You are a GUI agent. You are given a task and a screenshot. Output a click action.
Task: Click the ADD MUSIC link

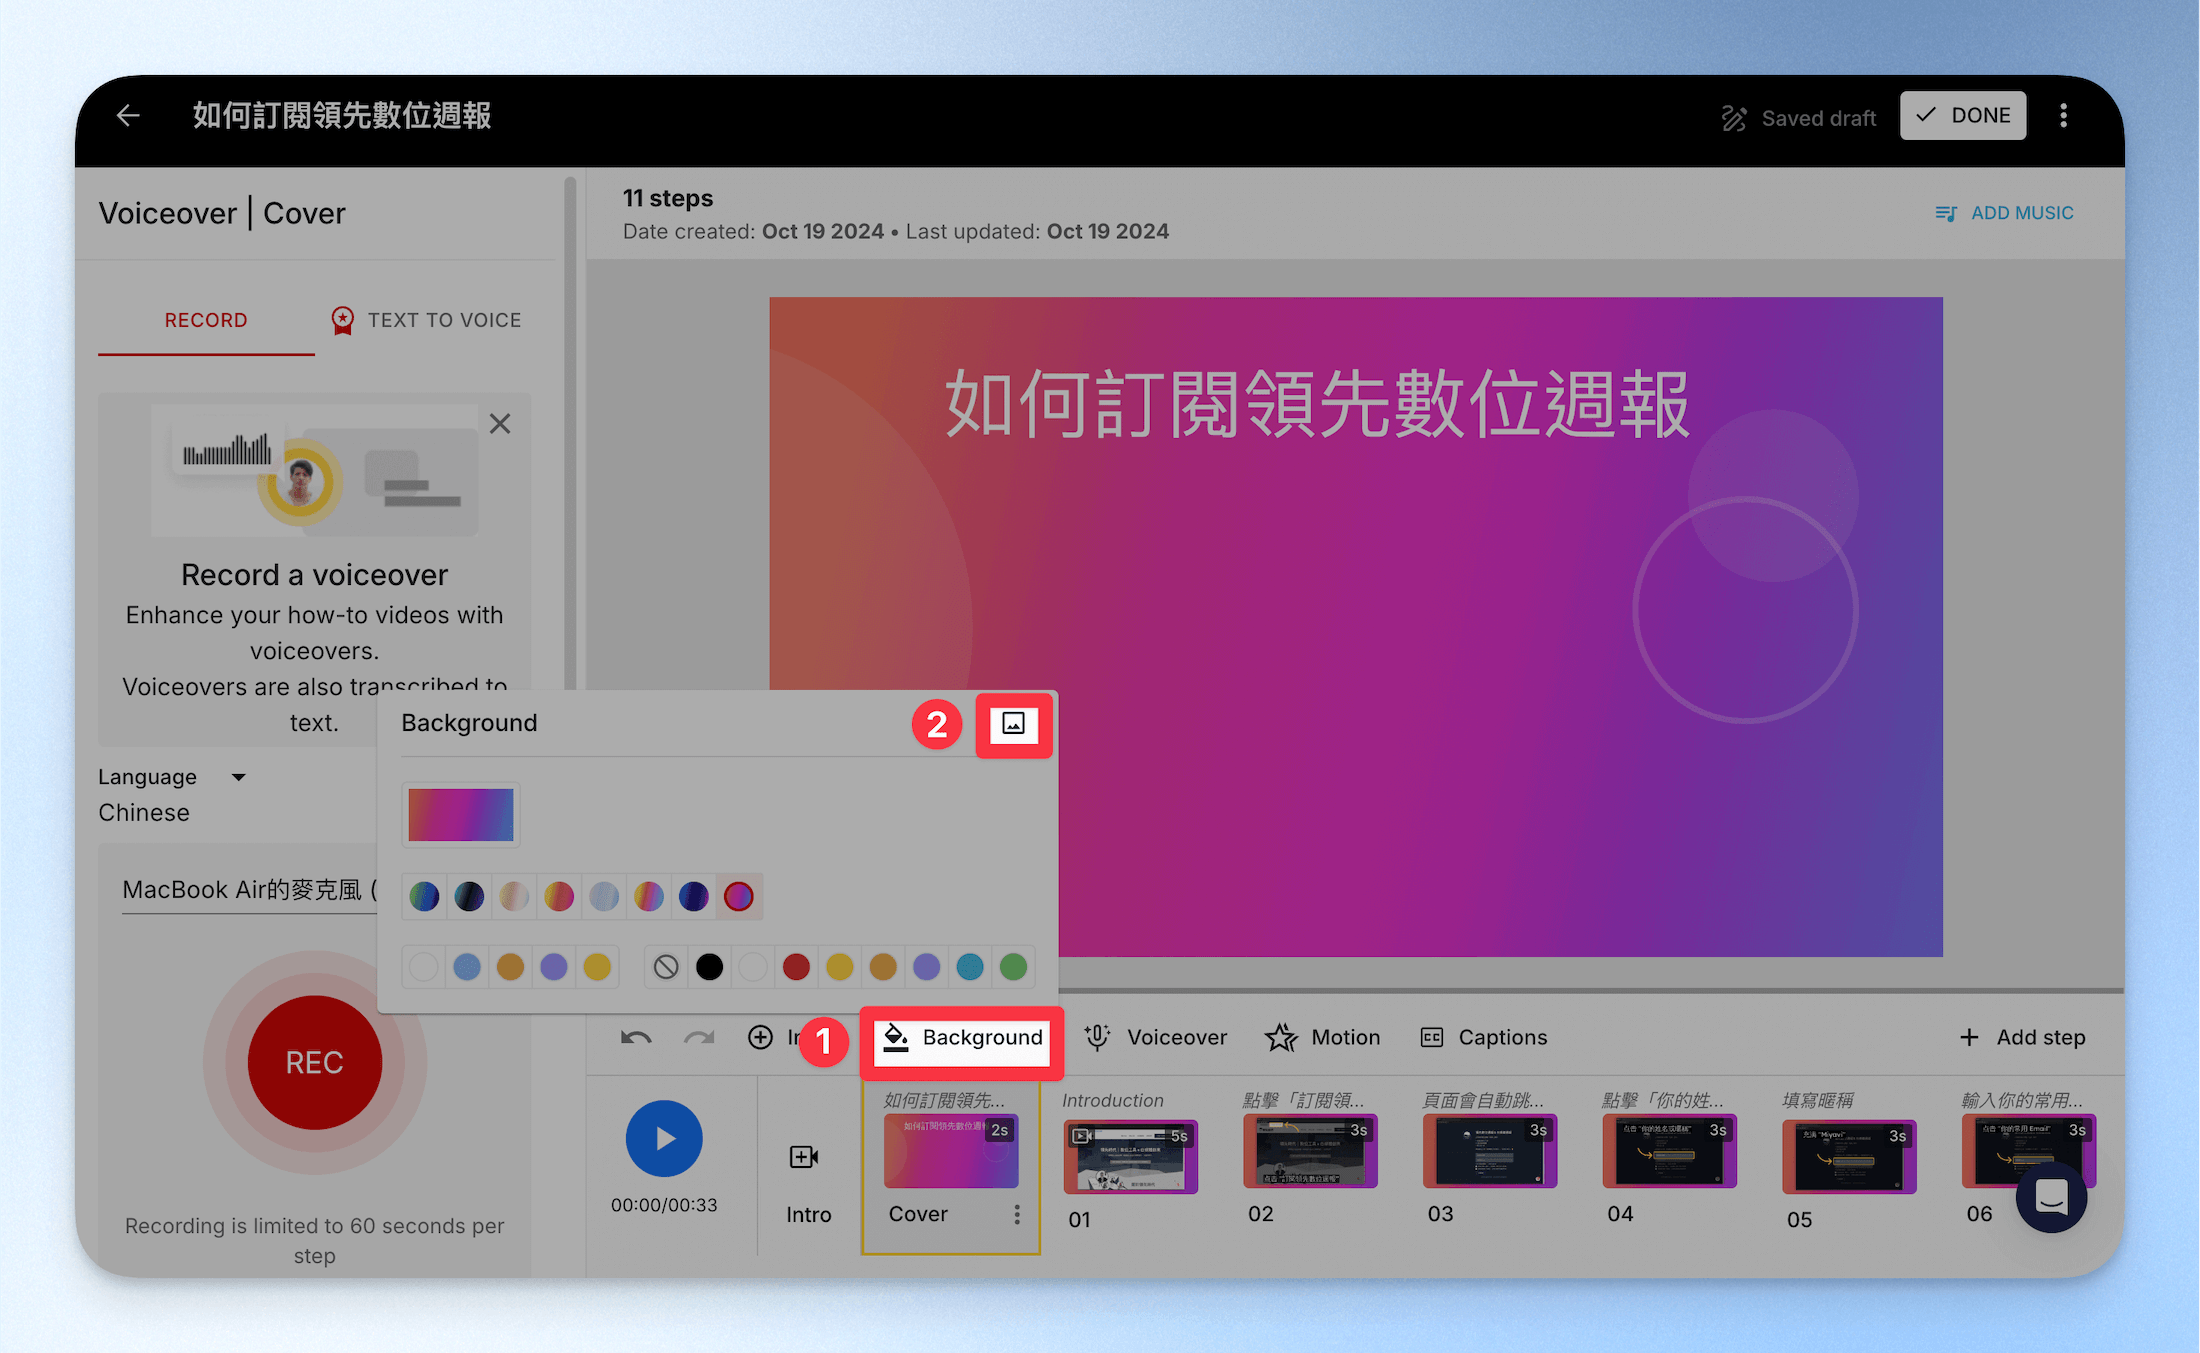pos(2004,213)
